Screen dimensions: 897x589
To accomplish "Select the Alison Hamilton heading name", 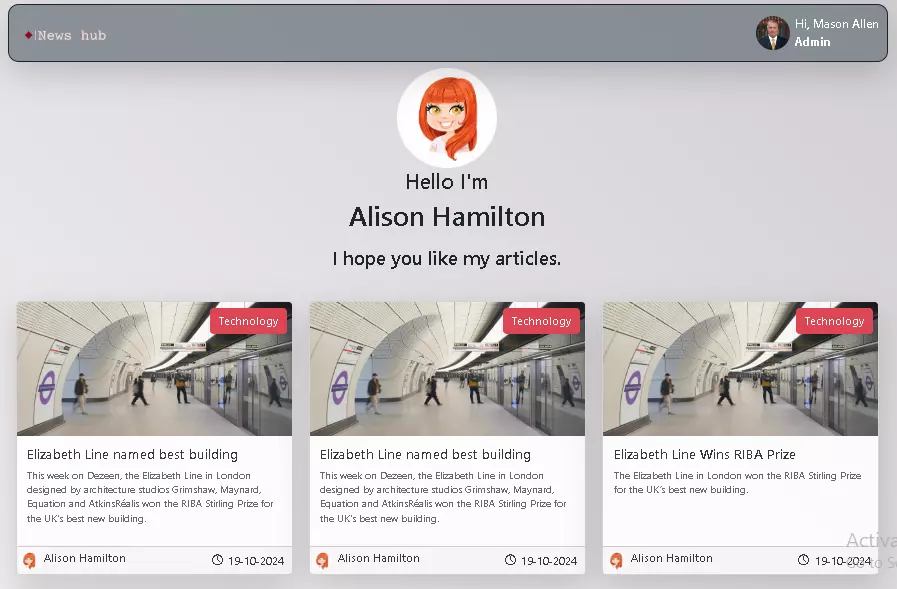I will click(447, 217).
